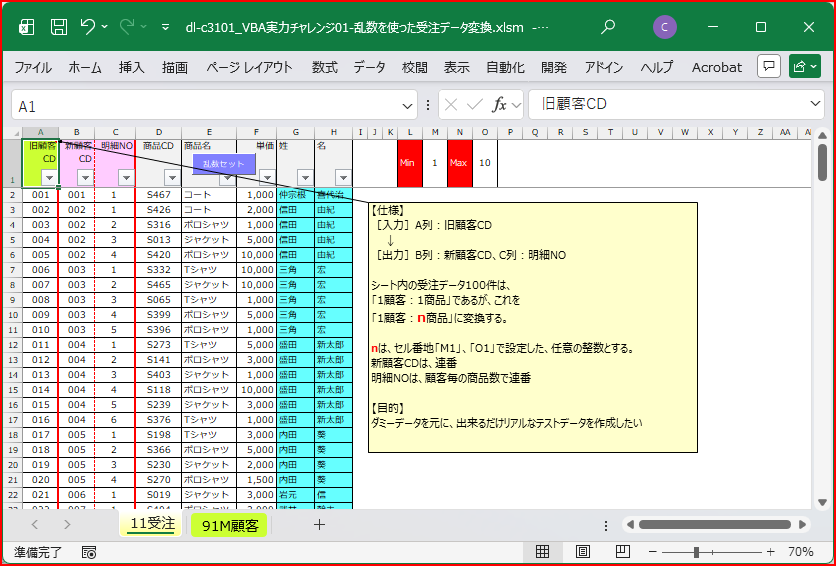Click the fx insert function icon

(499, 105)
